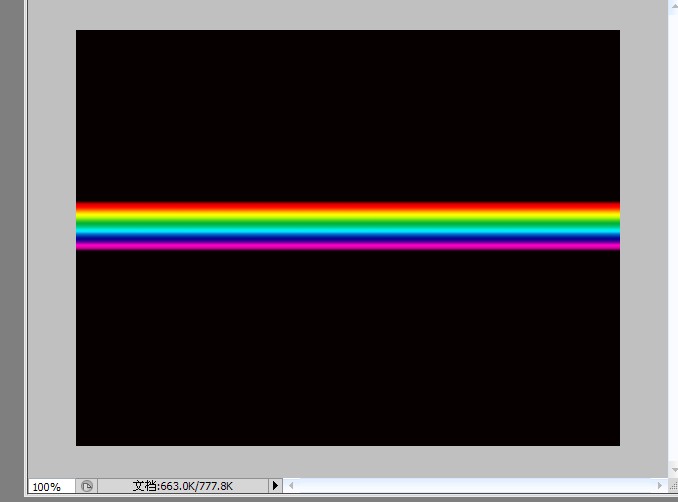Click the horizontal scrollbar right arrow
The image size is (678, 502).
[x=659, y=486]
